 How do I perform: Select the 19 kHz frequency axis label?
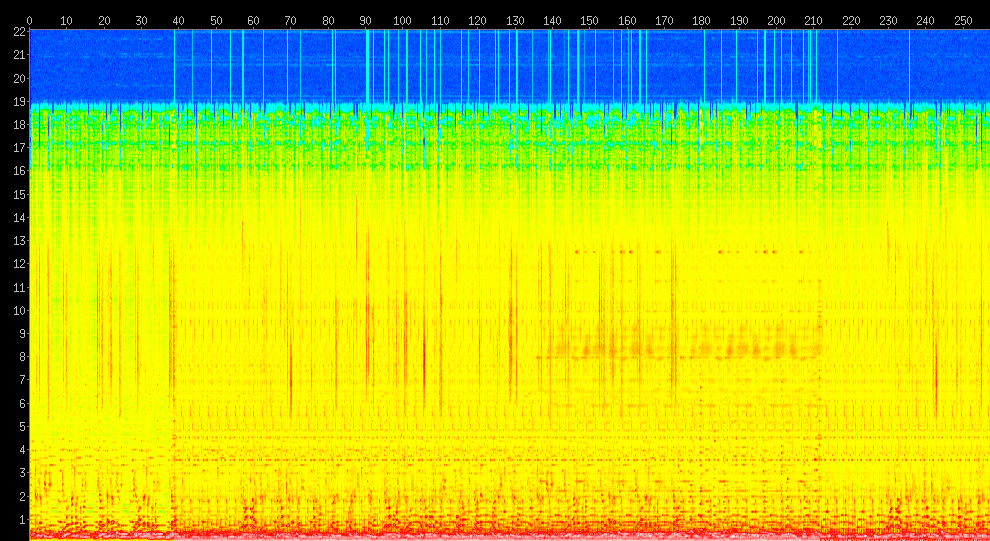click(18, 102)
